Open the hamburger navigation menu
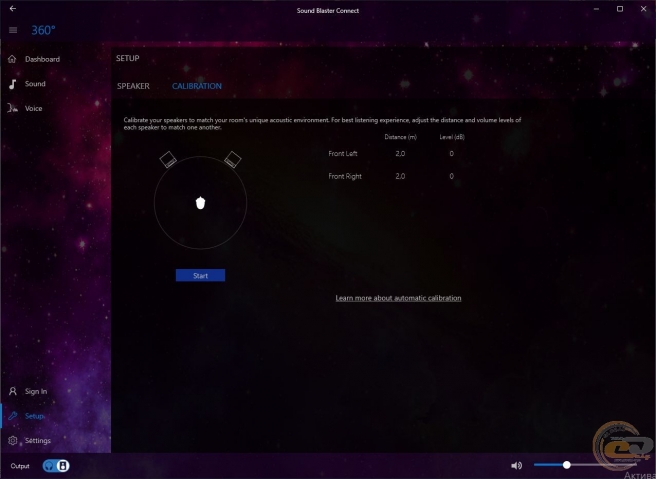656x479 pixels. (13, 30)
